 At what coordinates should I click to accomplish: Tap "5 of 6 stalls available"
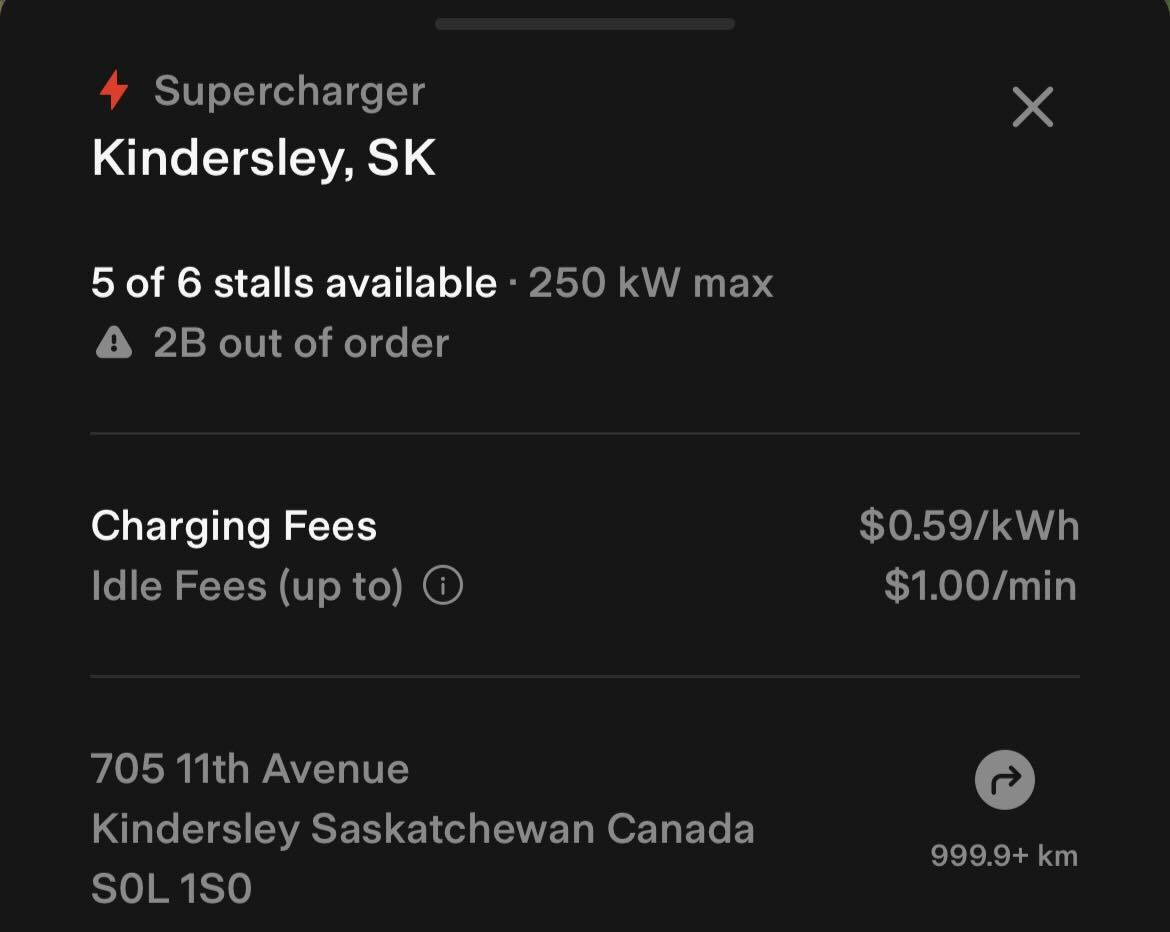[x=293, y=283]
